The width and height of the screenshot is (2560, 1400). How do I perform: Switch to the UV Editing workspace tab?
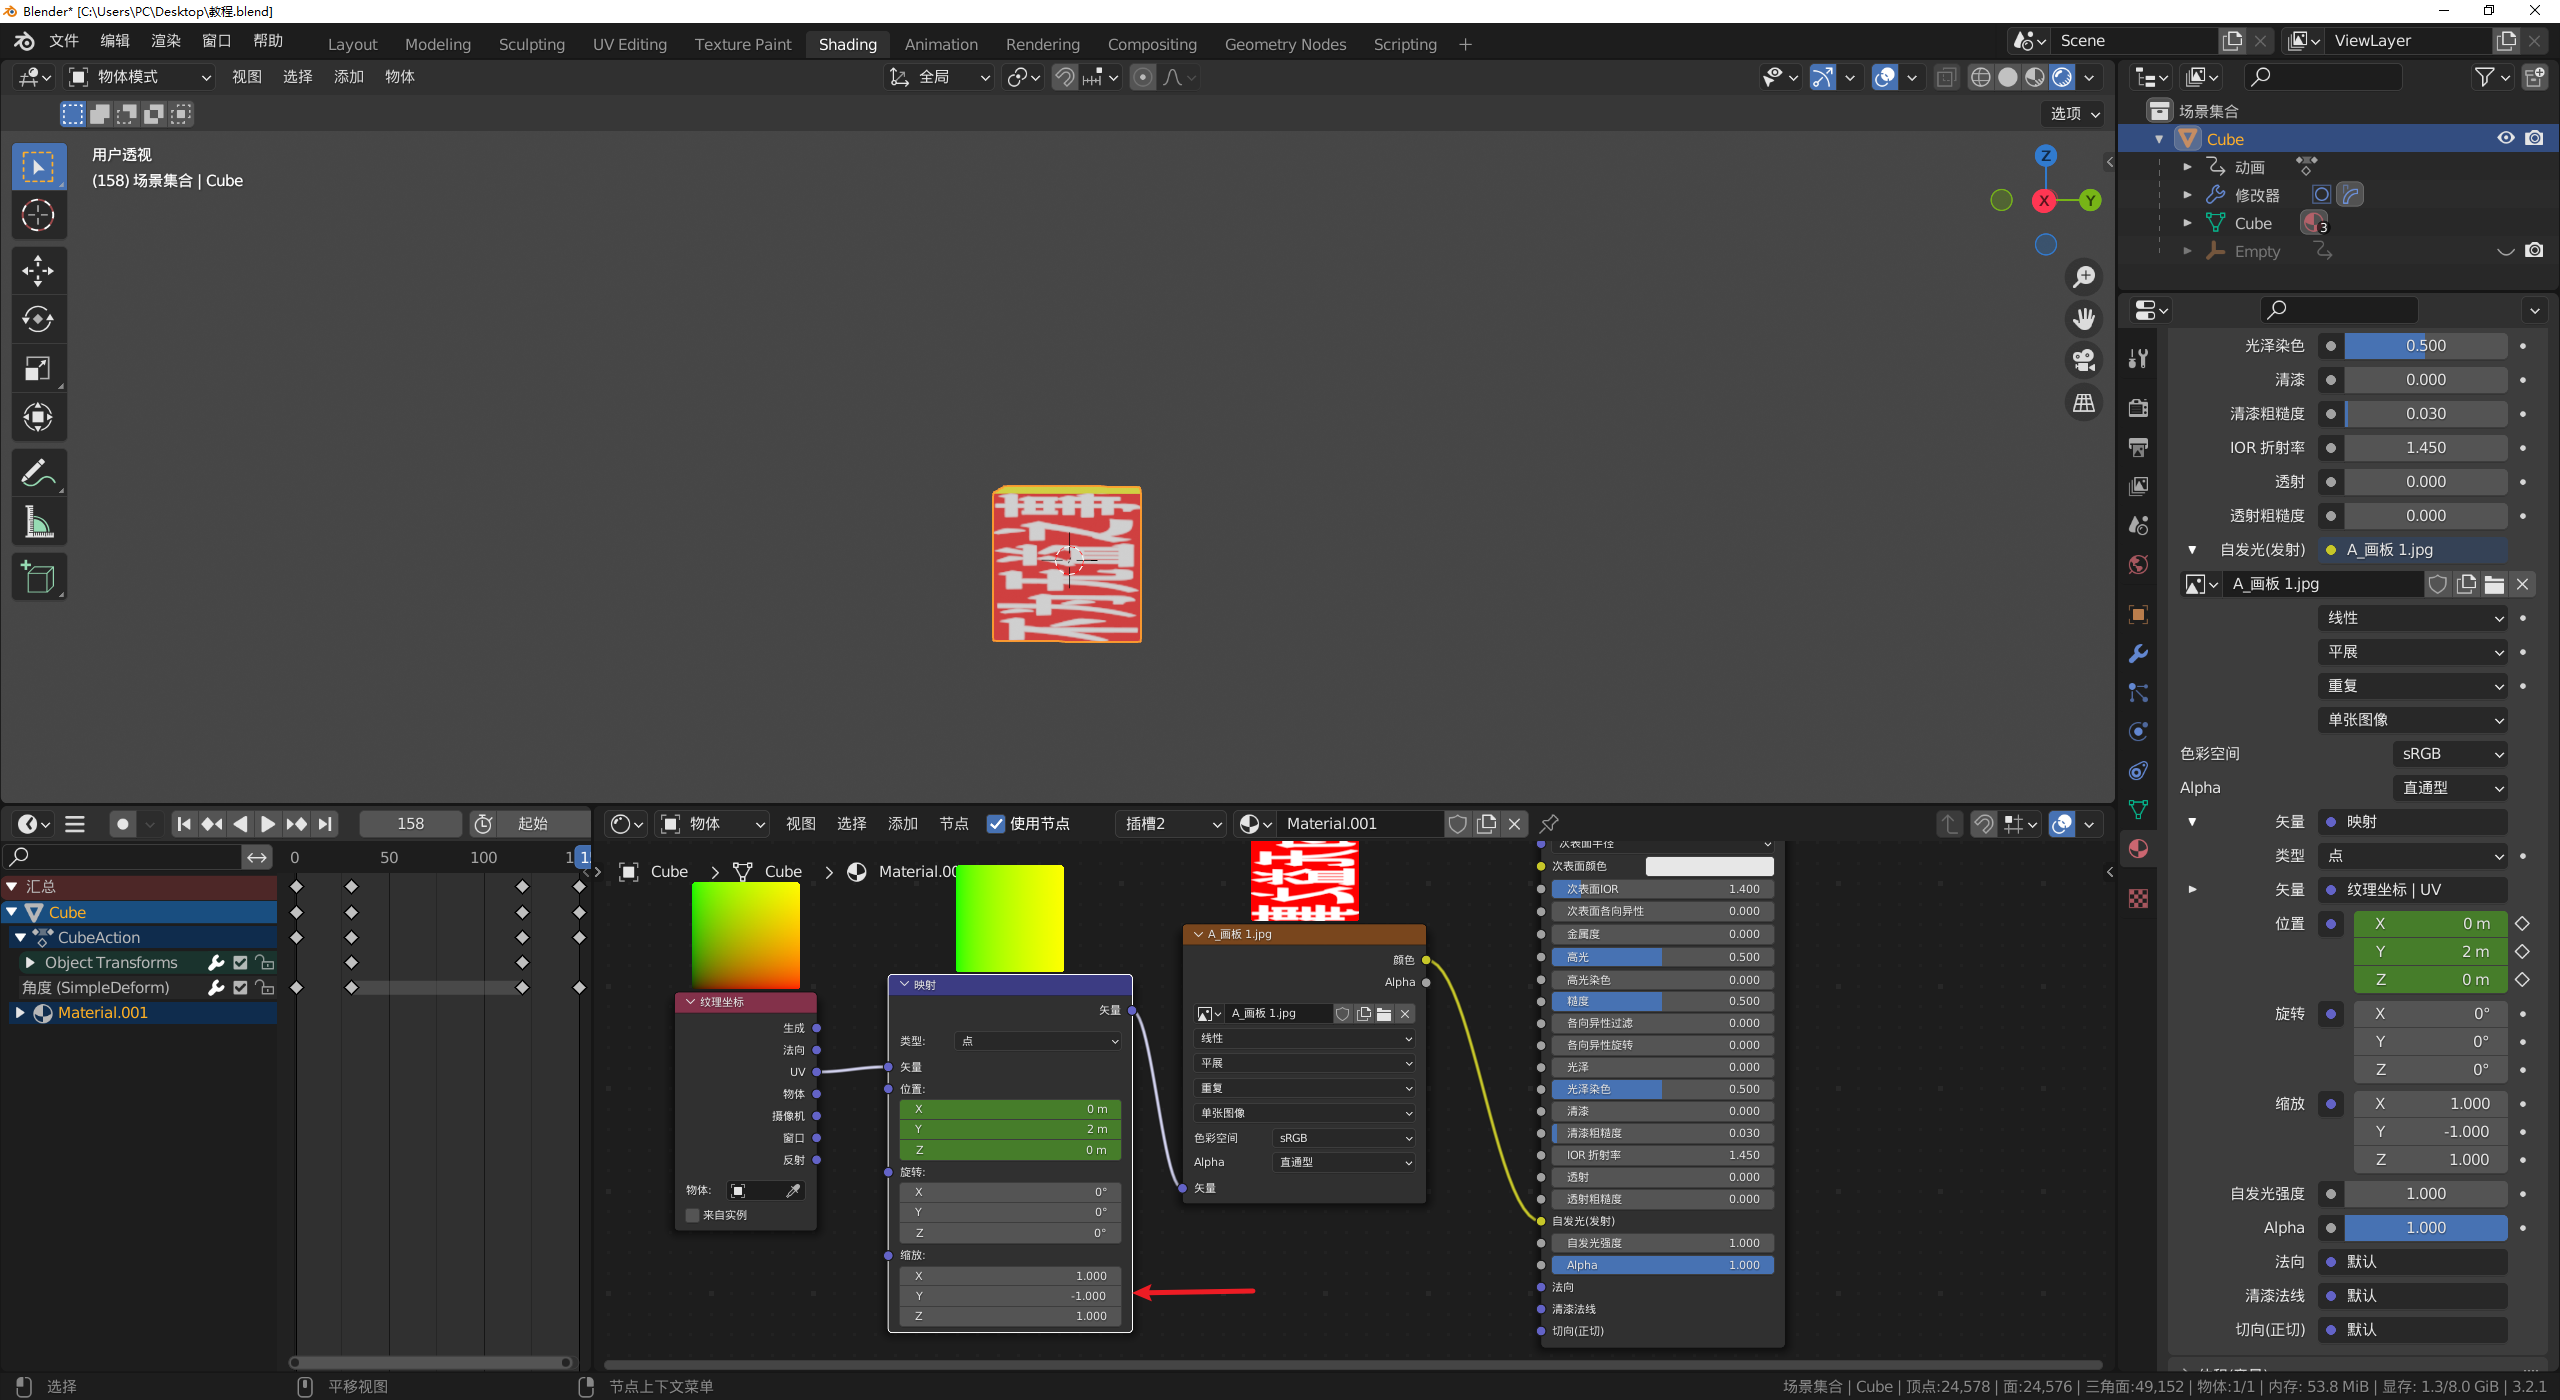(629, 44)
